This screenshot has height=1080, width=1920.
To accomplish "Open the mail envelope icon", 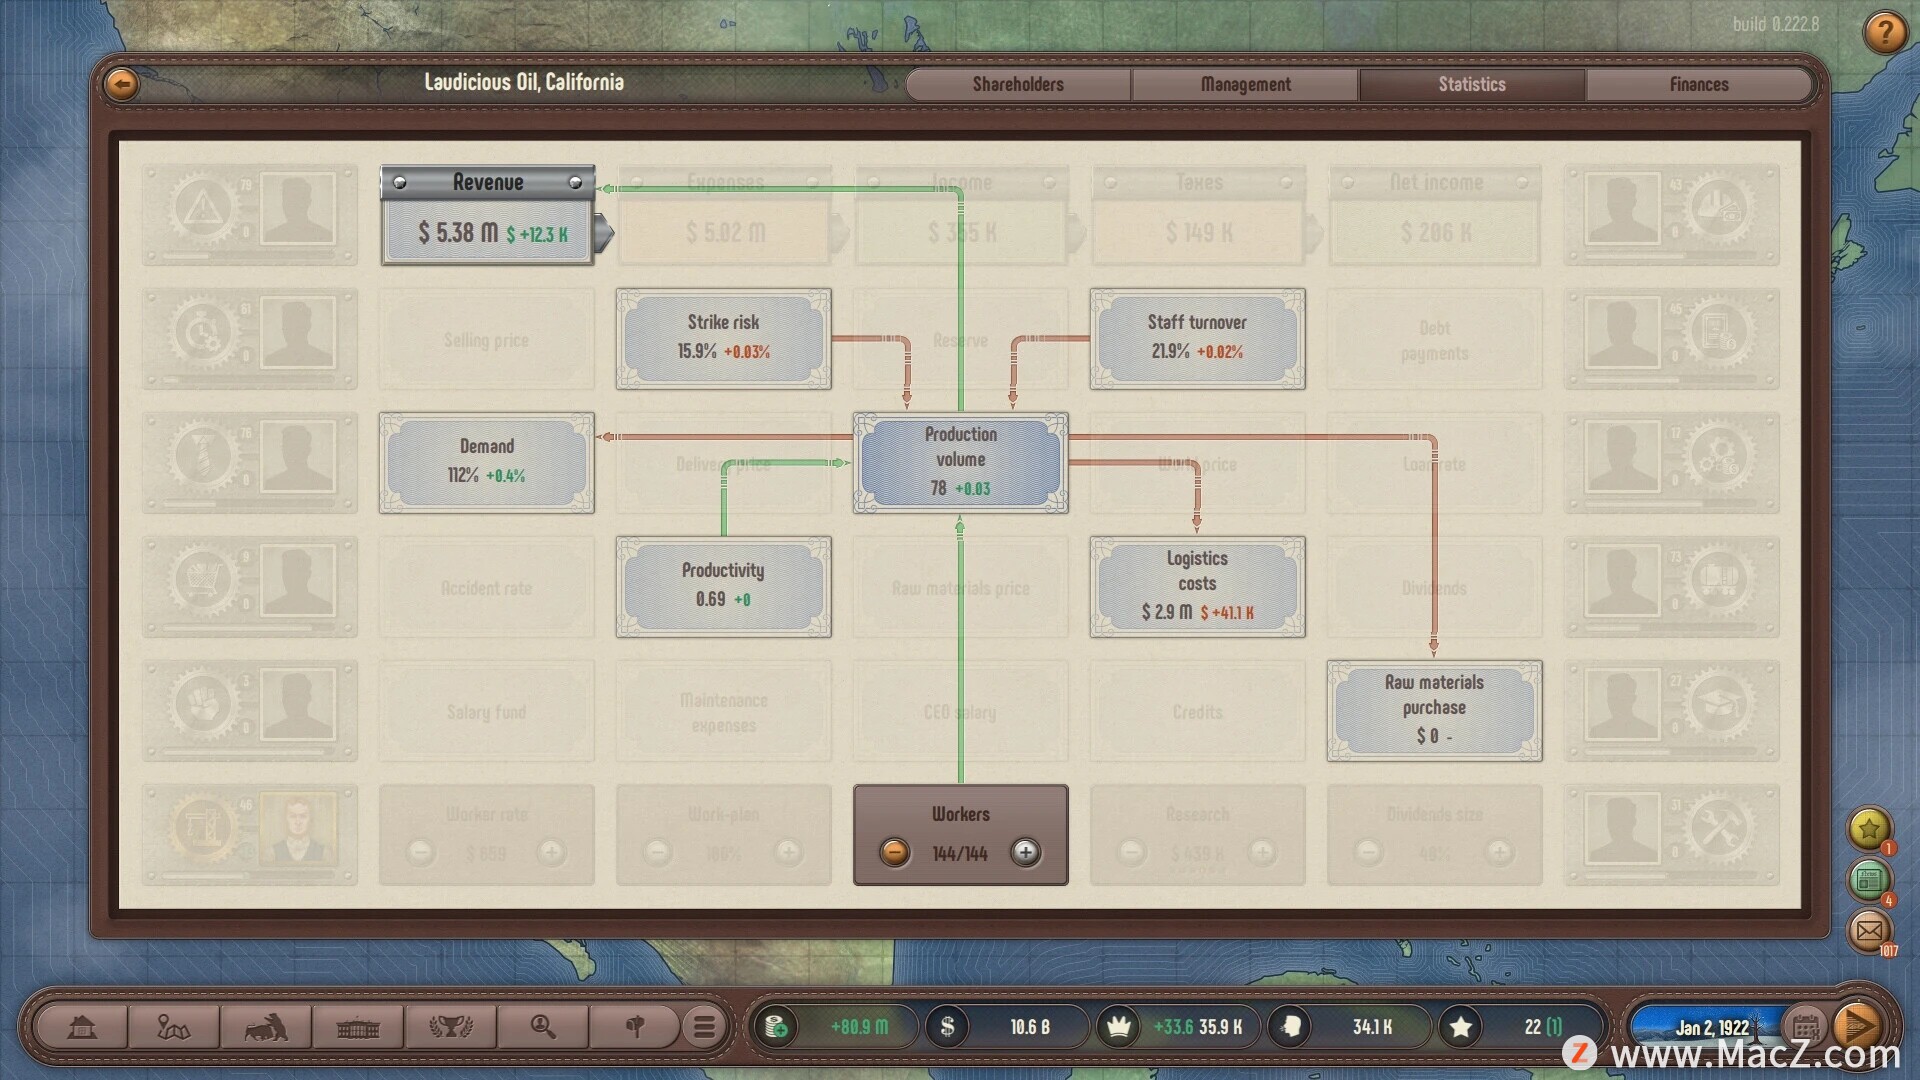I will (1868, 932).
